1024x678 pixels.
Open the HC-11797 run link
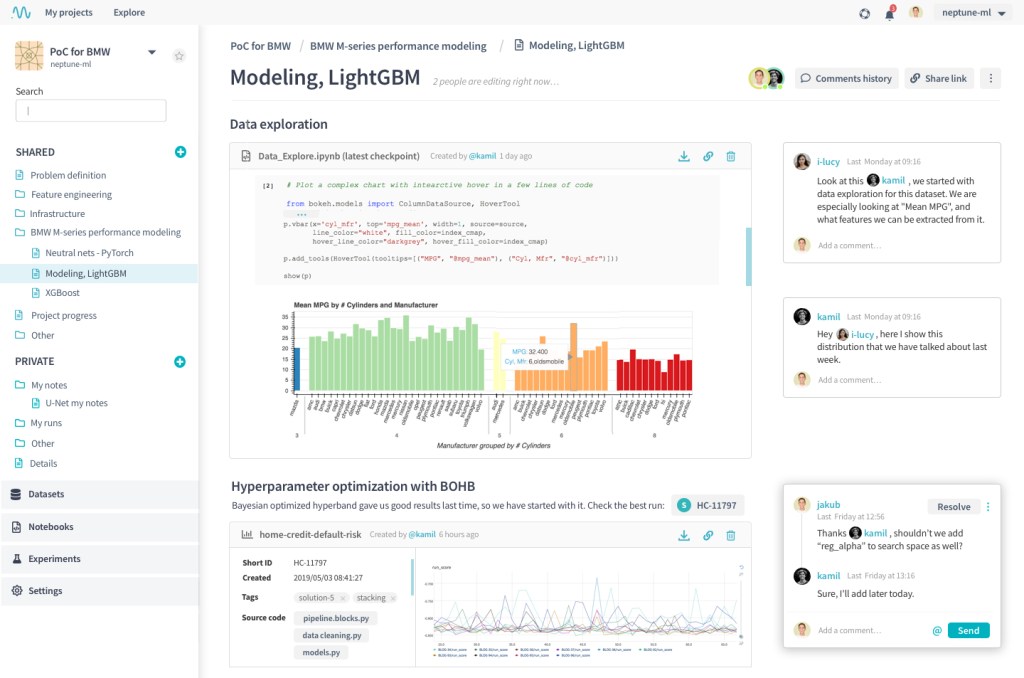(x=708, y=506)
